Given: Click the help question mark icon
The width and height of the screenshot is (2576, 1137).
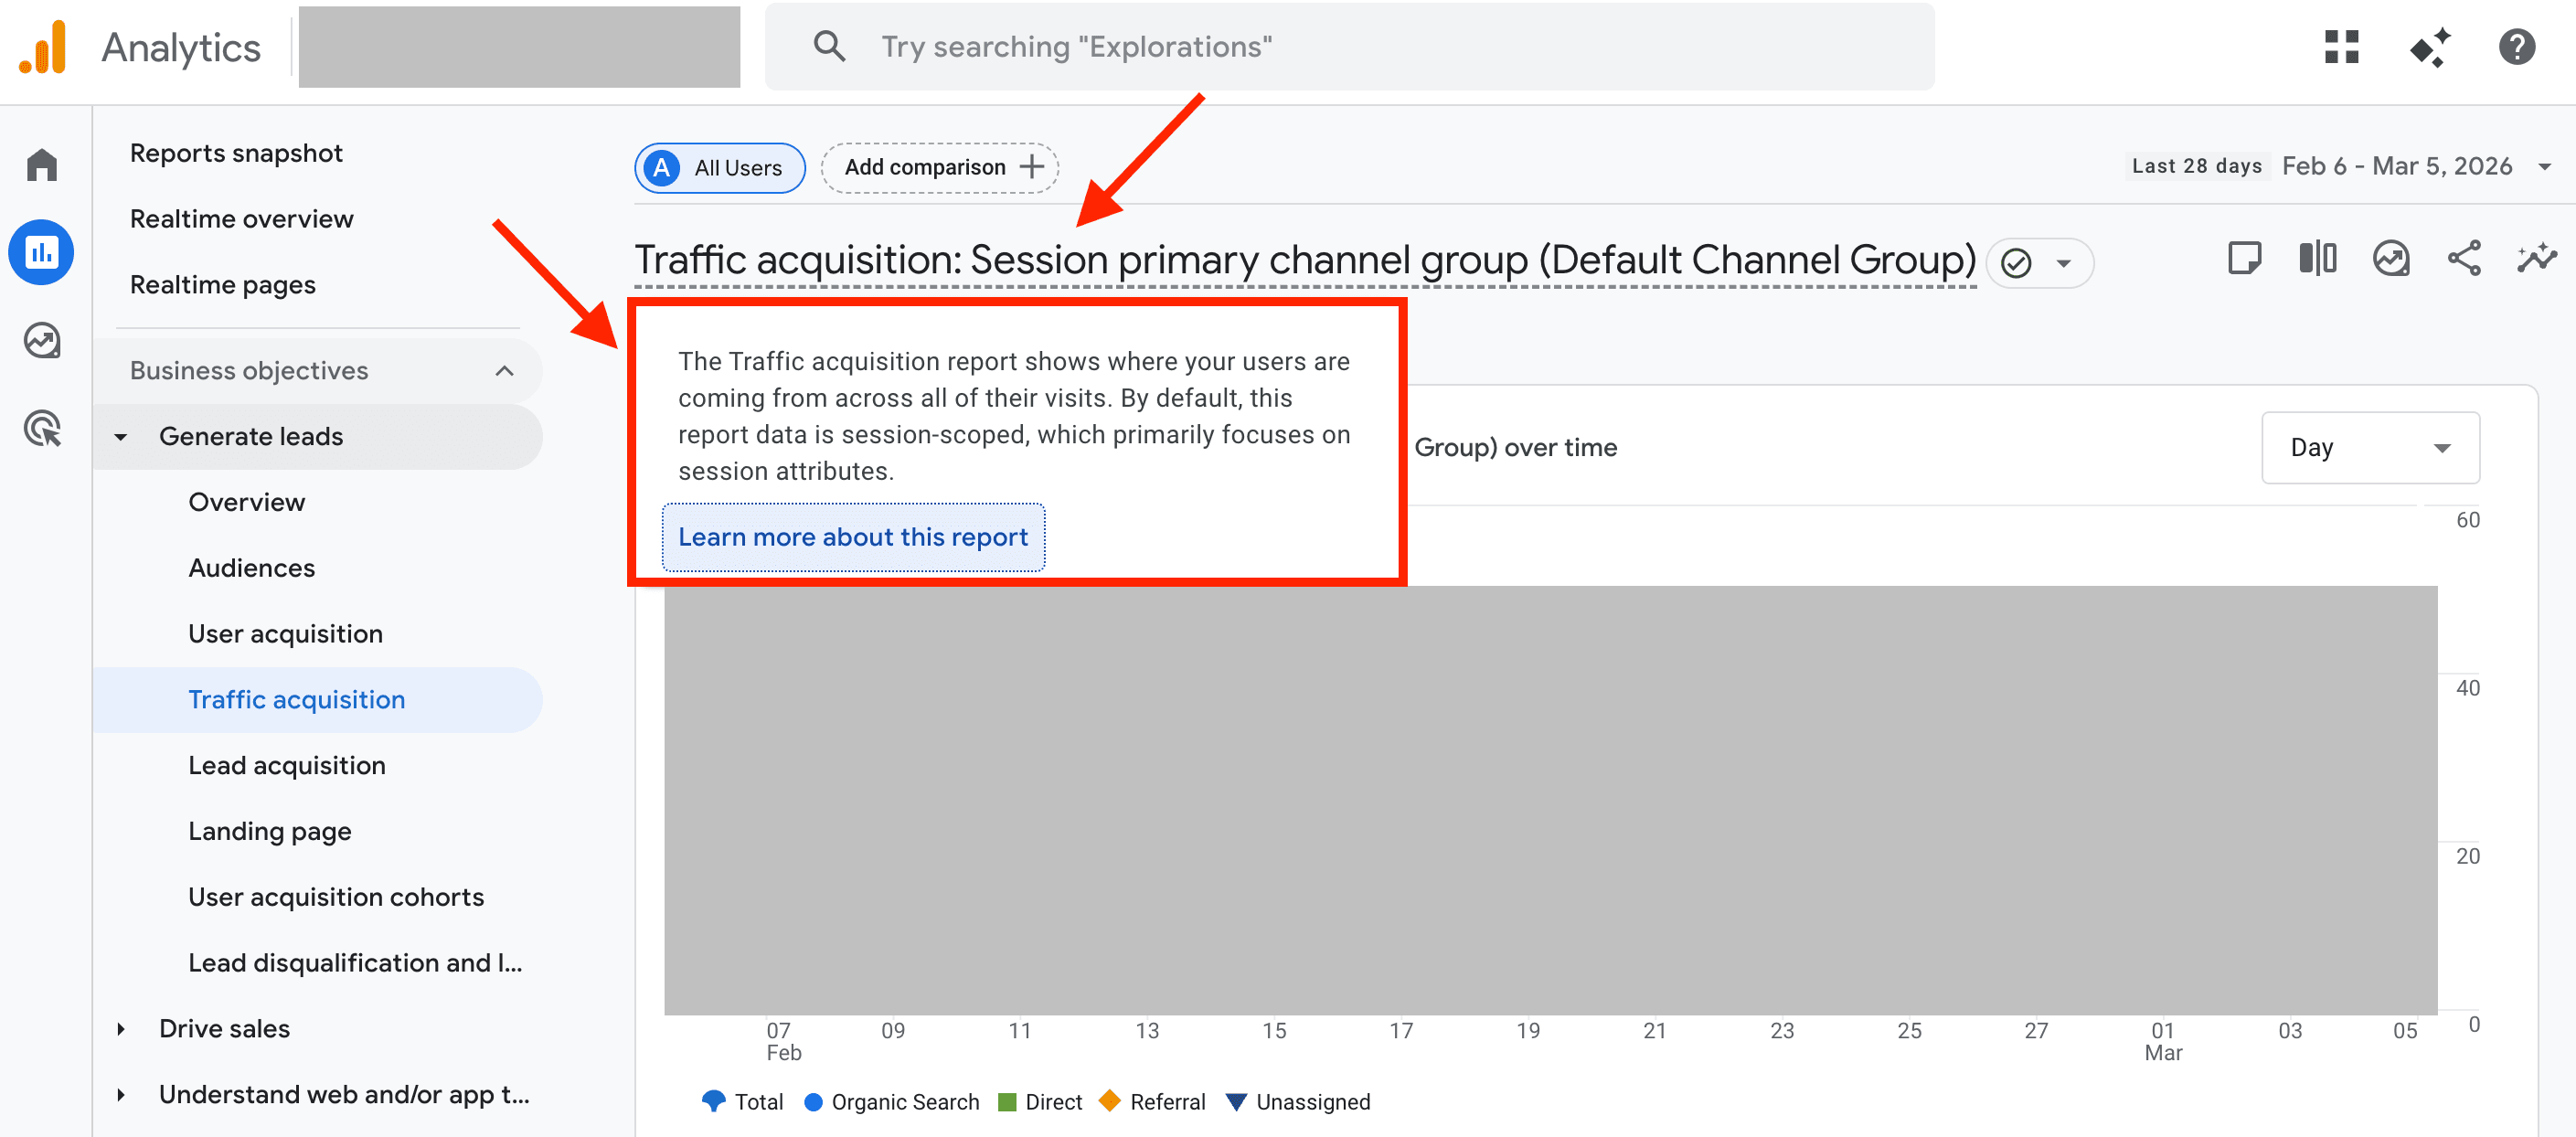Looking at the screenshot, I should tap(2516, 47).
